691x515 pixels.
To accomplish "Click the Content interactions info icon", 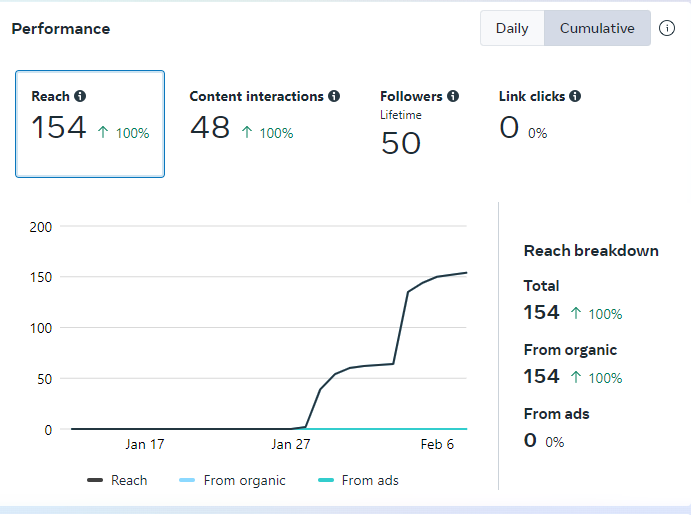I will point(334,97).
